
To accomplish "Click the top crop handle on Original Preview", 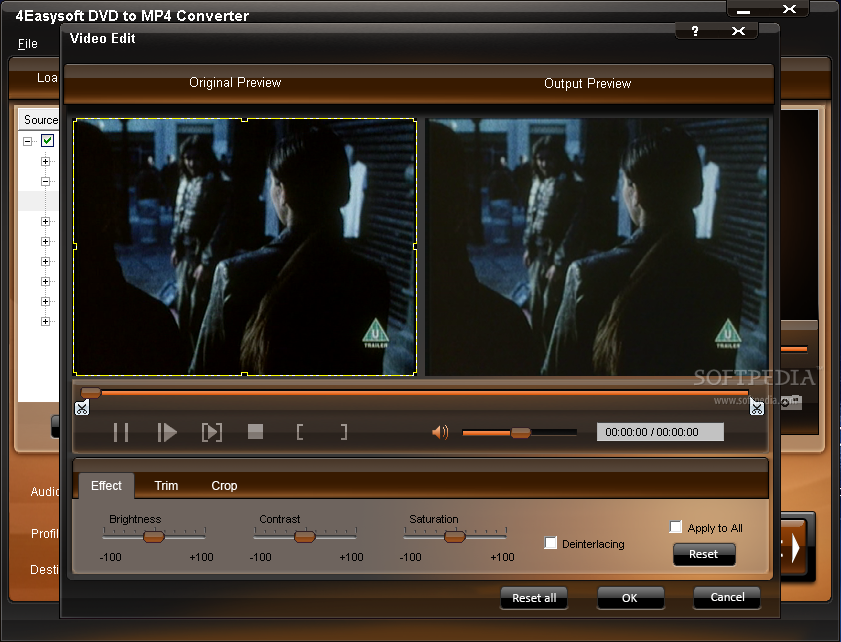I will [x=245, y=120].
